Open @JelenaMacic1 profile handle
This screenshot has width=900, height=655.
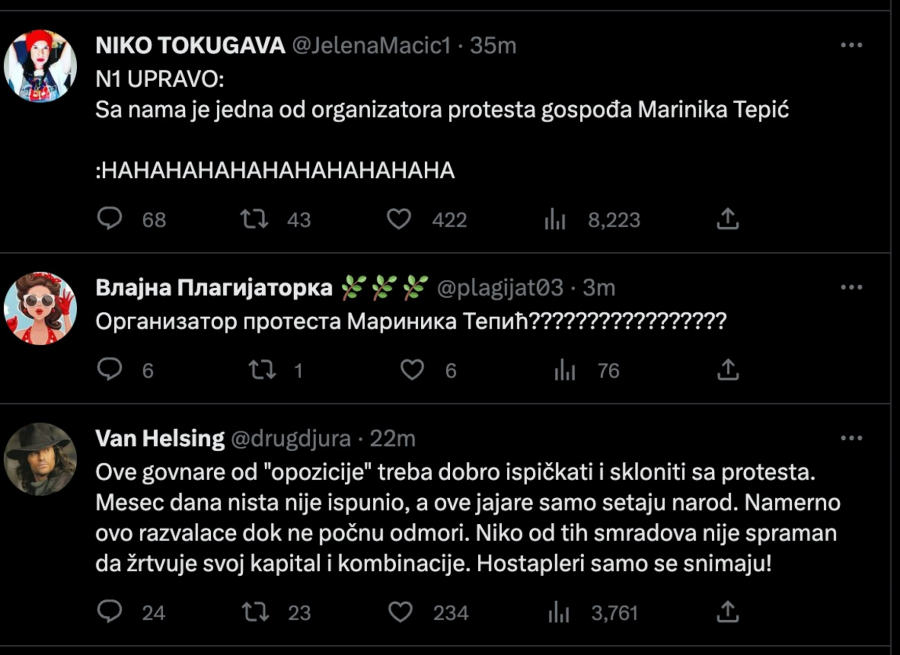(371, 45)
